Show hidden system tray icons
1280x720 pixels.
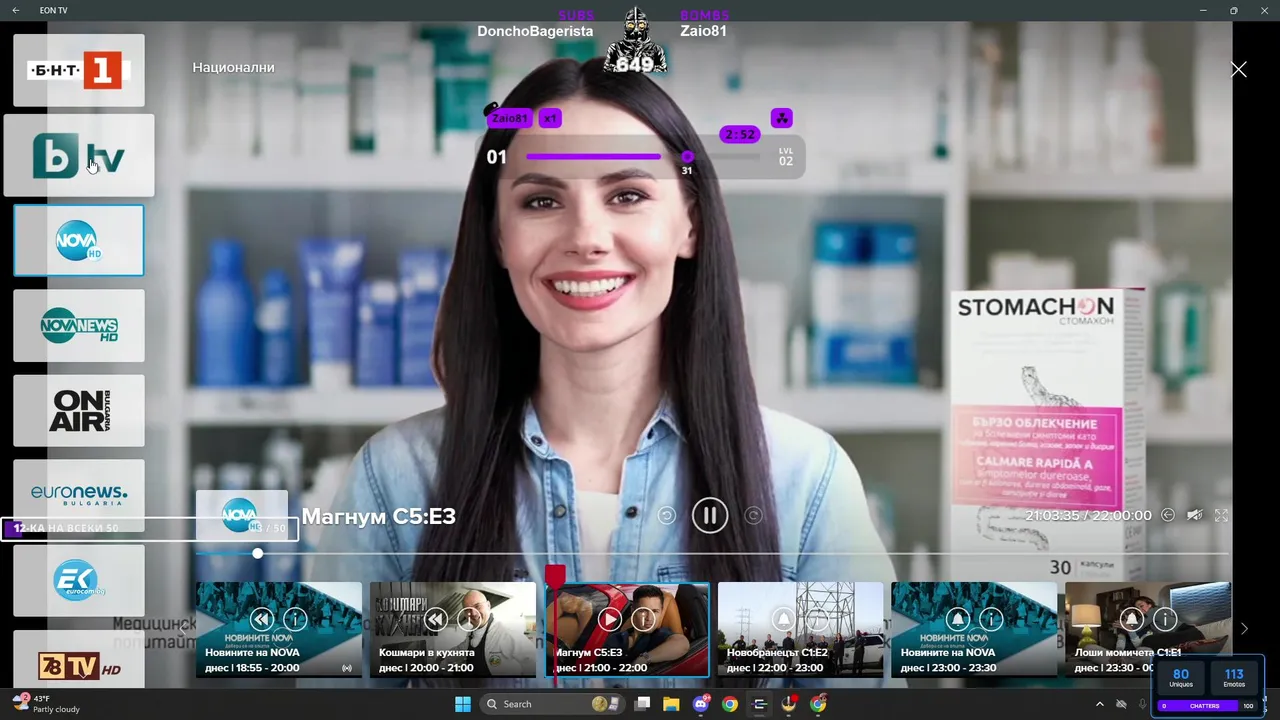[x=1100, y=705]
